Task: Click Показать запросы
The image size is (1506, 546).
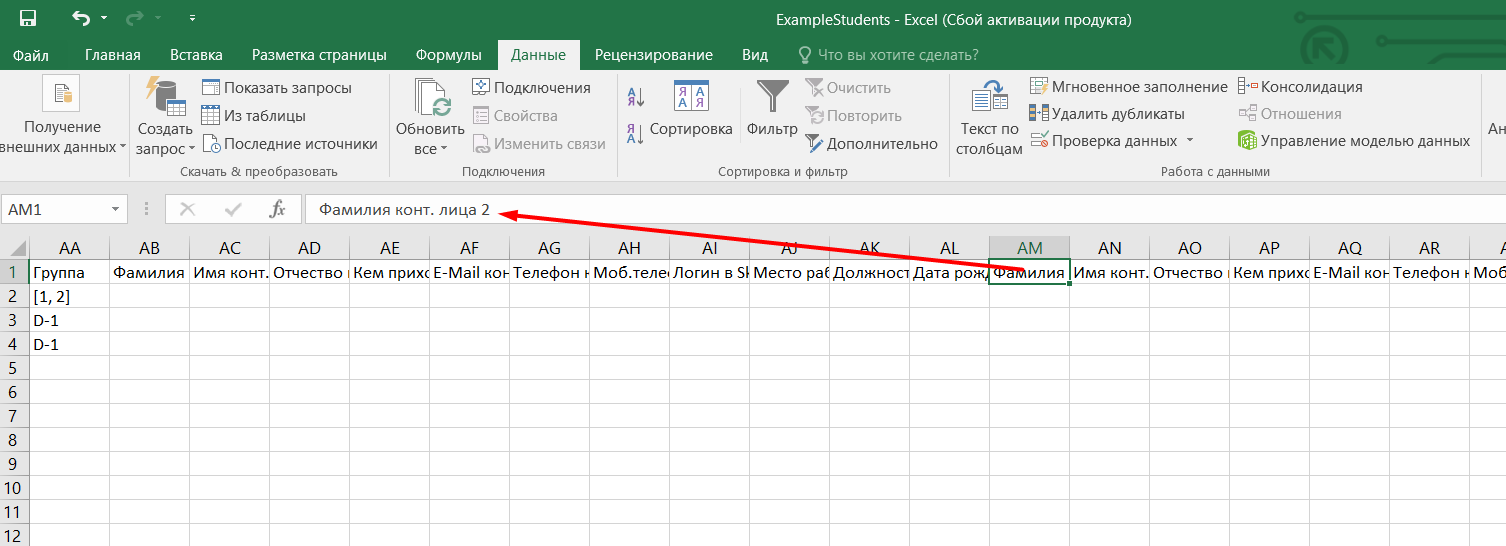Action: coord(277,88)
